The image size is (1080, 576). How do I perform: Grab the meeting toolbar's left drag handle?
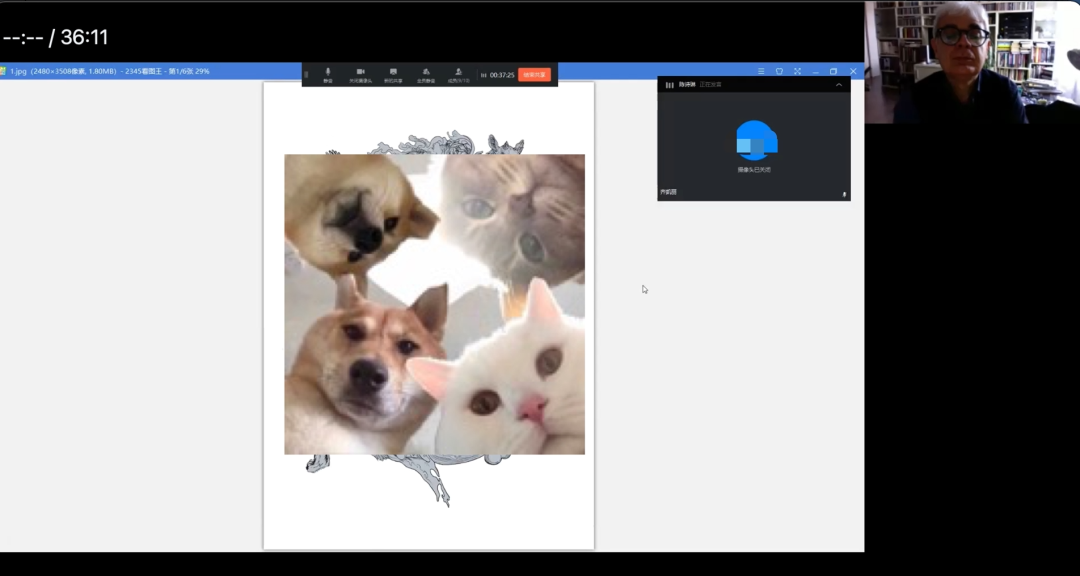(x=307, y=74)
